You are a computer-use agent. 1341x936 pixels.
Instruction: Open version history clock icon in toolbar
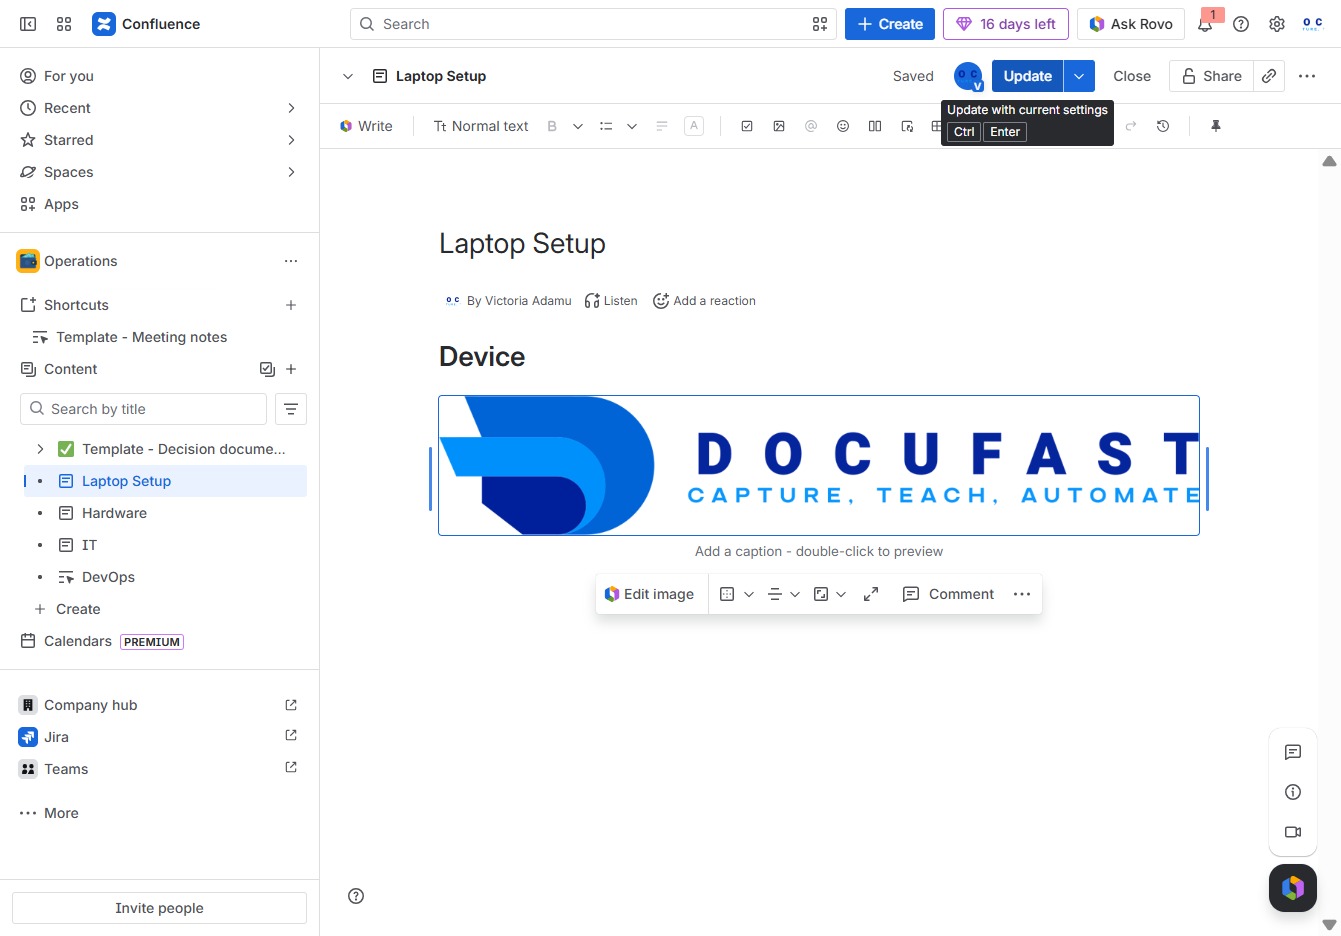[1163, 126]
